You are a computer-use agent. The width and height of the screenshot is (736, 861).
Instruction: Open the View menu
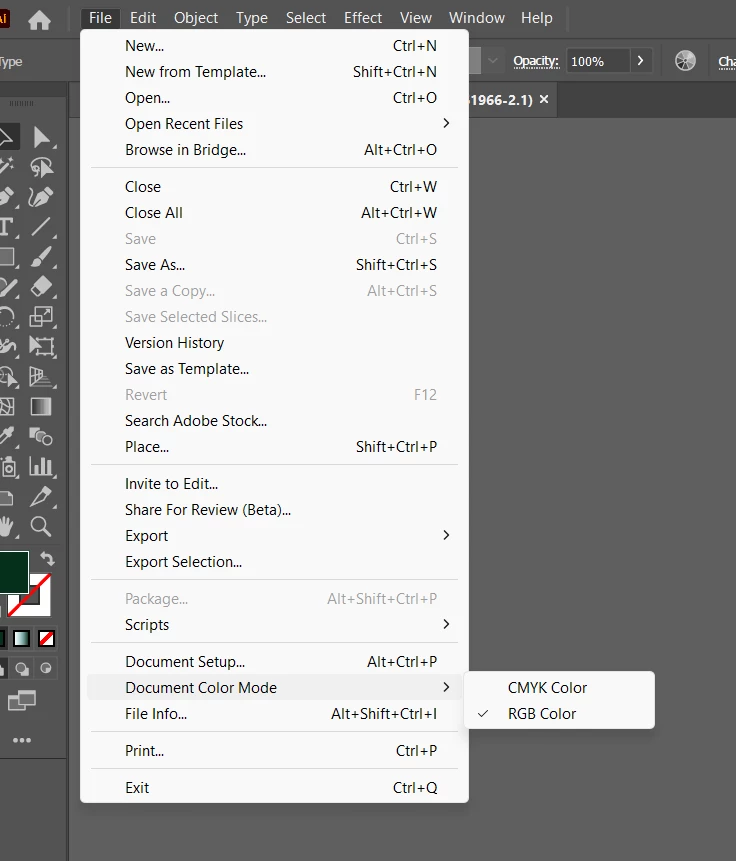coord(415,18)
